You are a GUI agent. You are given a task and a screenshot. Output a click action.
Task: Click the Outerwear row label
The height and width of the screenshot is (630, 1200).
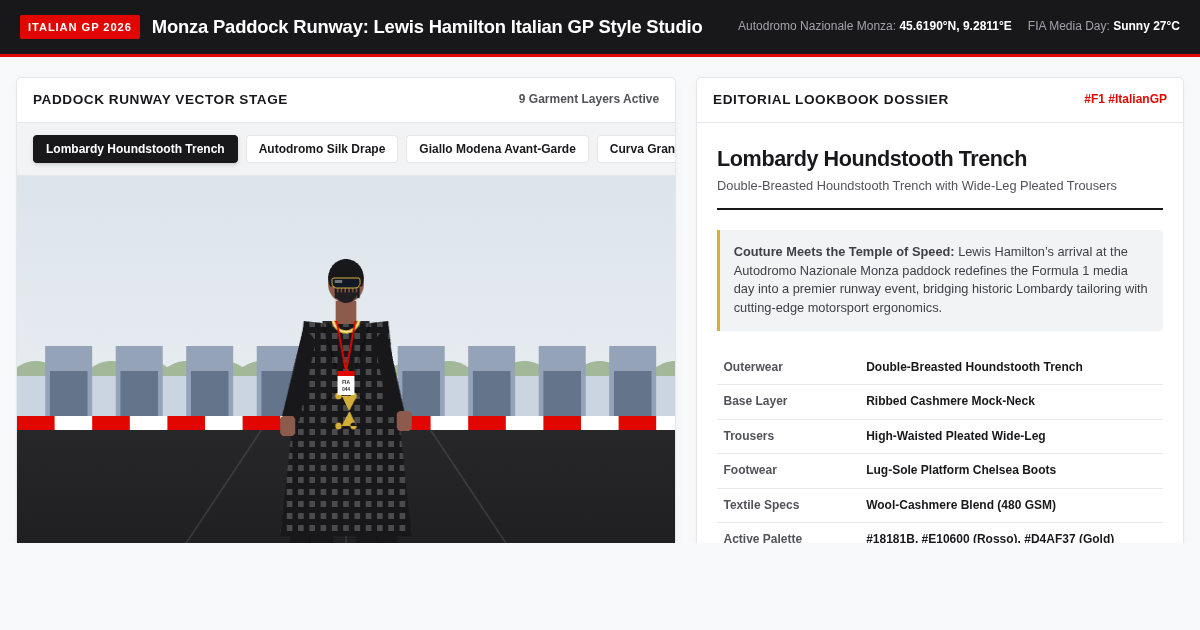coord(753,367)
